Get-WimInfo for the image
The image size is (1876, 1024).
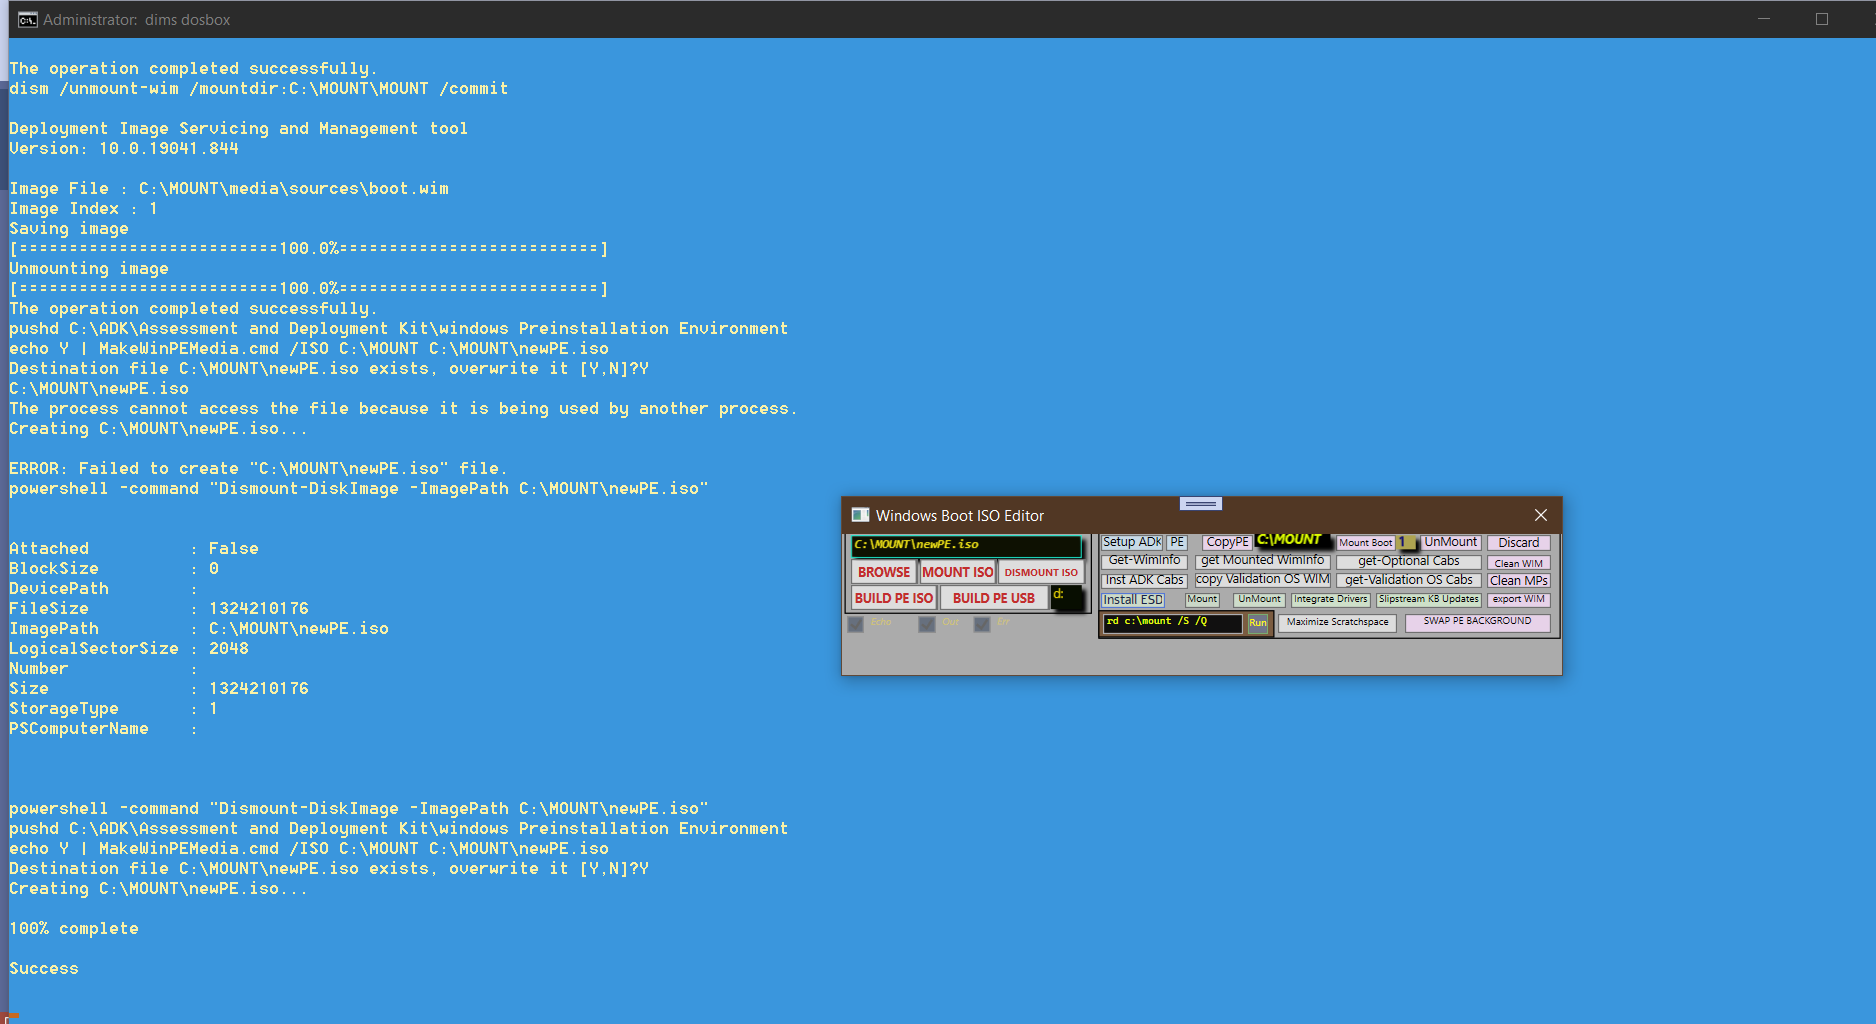pos(1143,560)
